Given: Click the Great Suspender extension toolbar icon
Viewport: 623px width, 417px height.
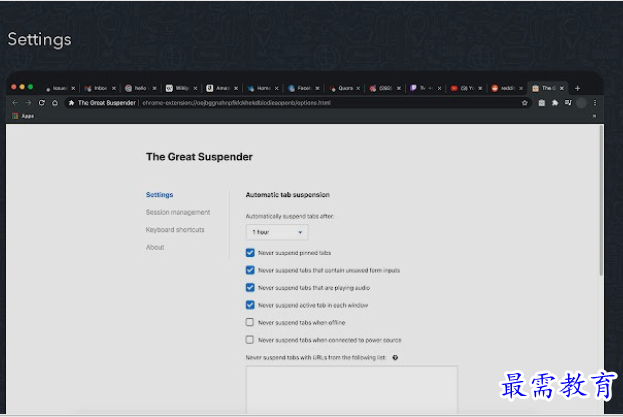Looking at the screenshot, I should click(542, 103).
